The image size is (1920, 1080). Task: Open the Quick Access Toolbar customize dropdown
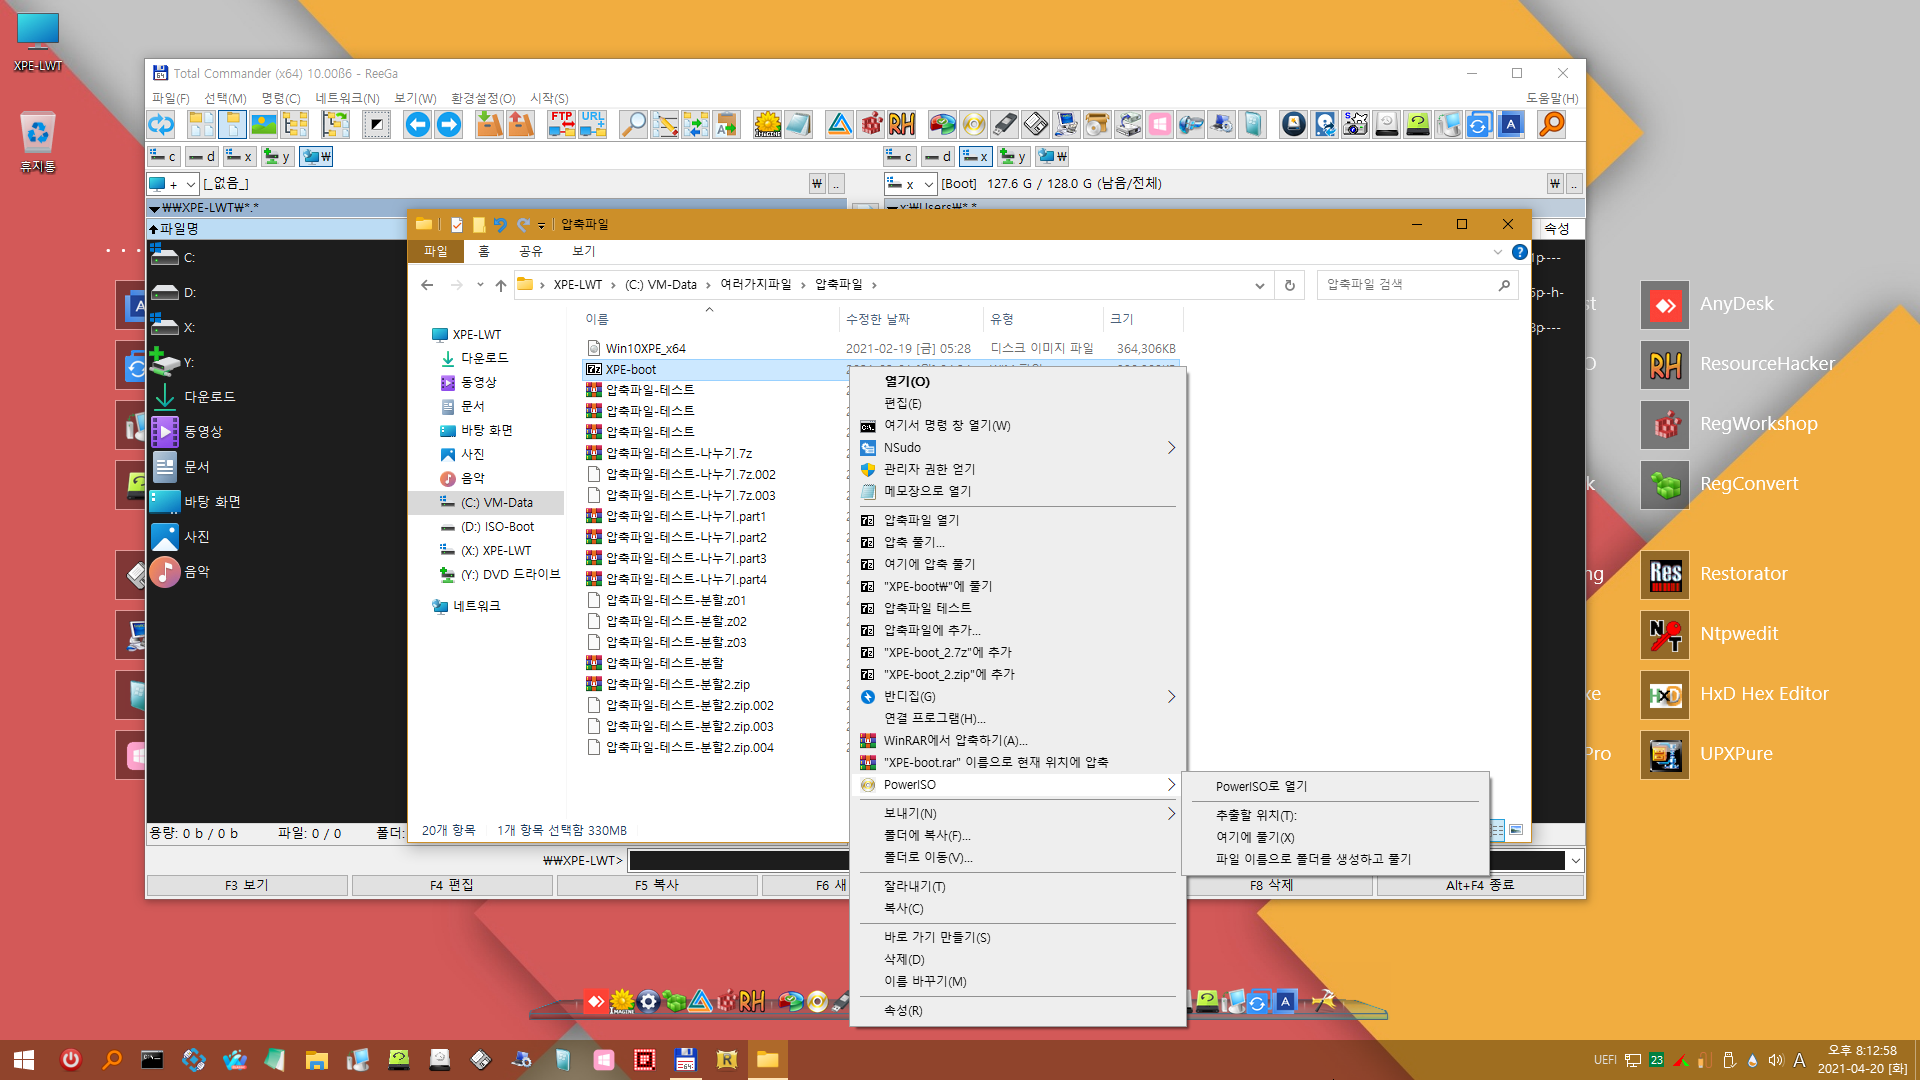click(541, 225)
